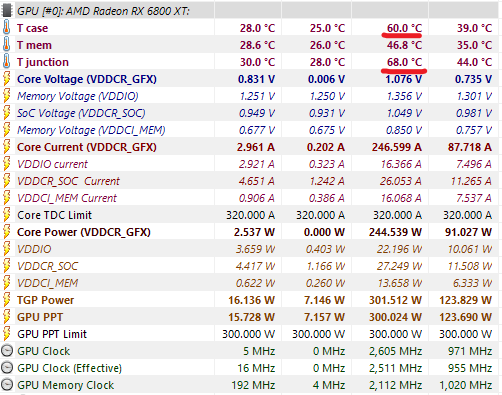The height and width of the screenshot is (395, 502).
Task: Select the Core Current (VDDCR_GFX) label
Action: [x=87, y=147]
